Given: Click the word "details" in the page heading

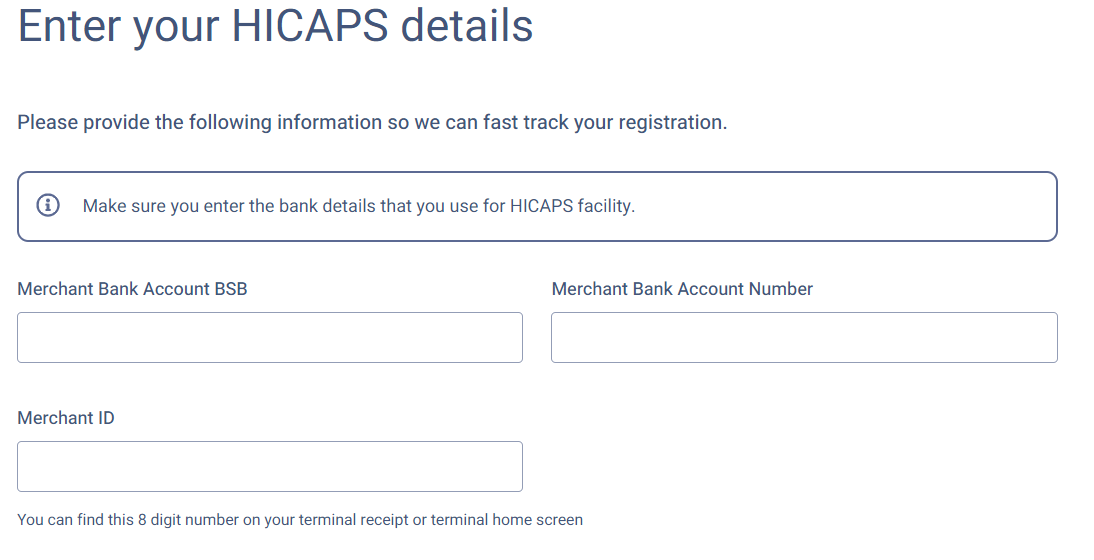Looking at the screenshot, I should pyautogui.click(x=467, y=26).
